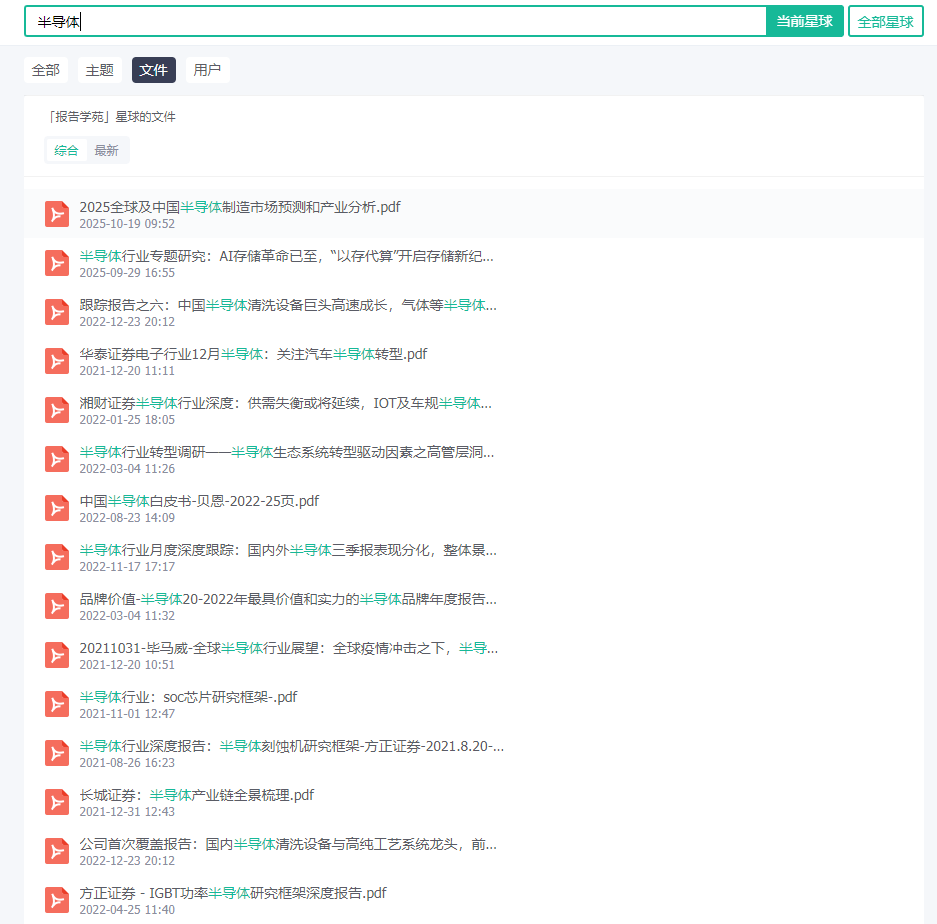Switch sorting to 综合
Viewport: 937px width, 924px height.
click(65, 150)
